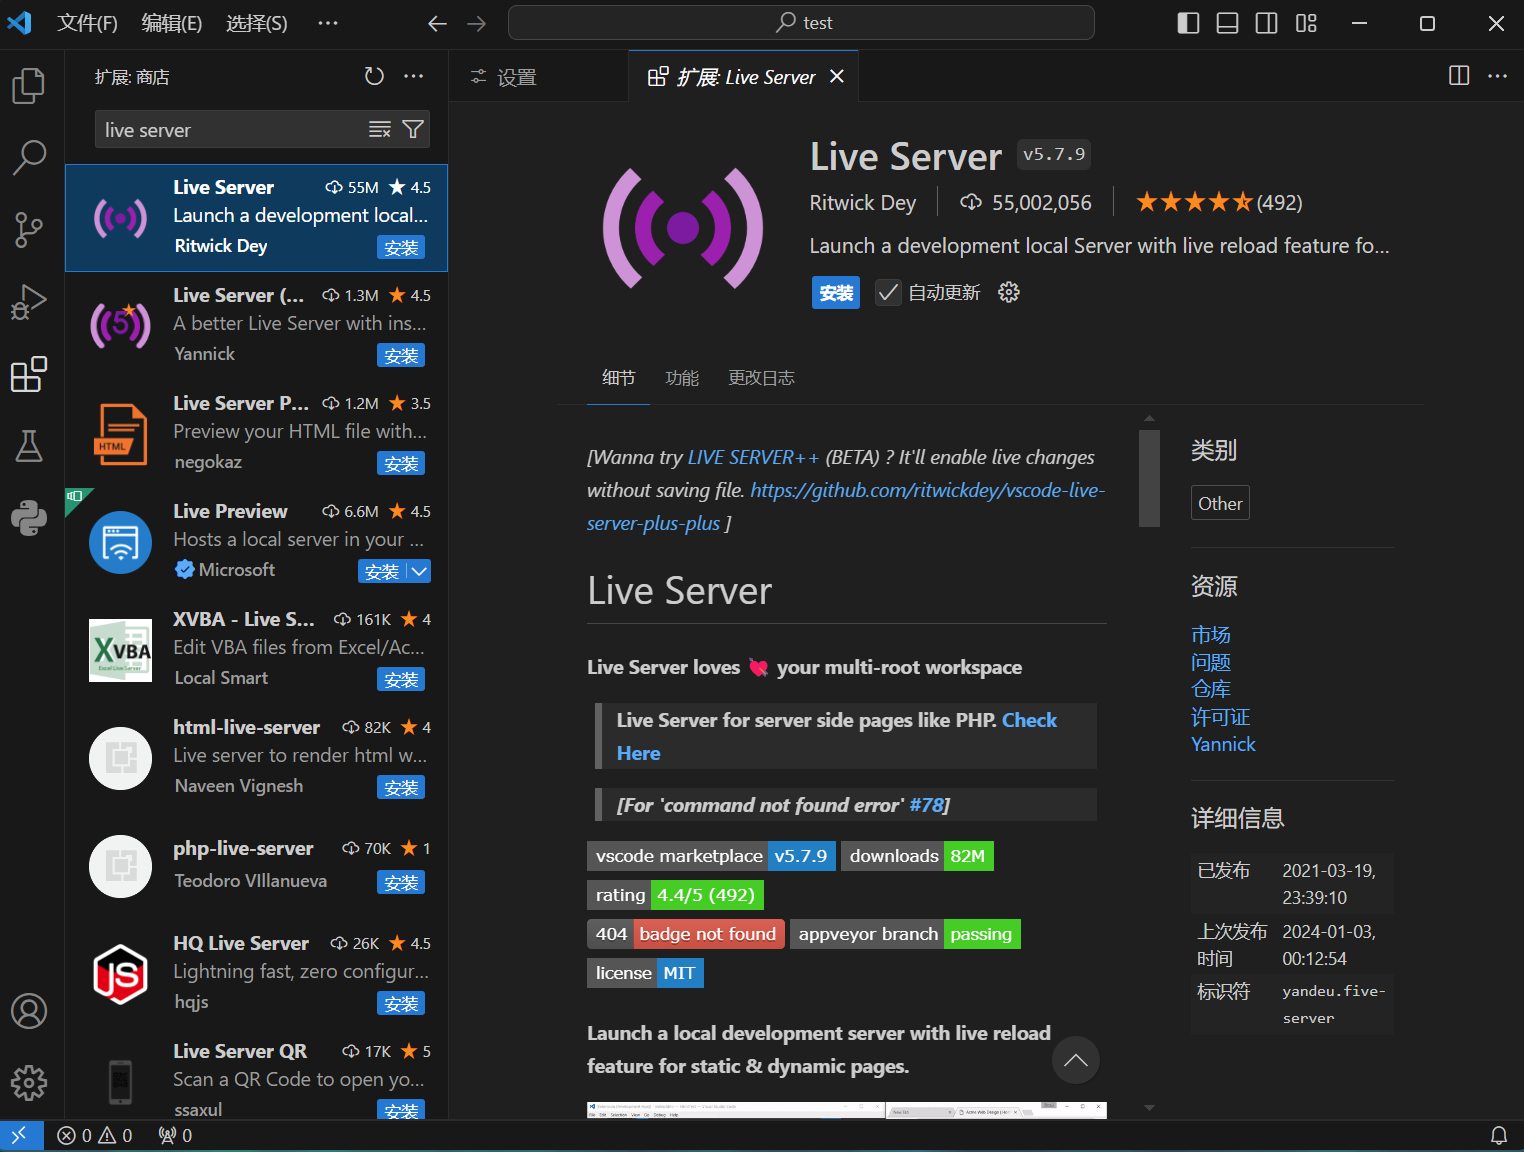Open the Manage gear in activity bar
The image size is (1524, 1152).
tap(29, 1083)
